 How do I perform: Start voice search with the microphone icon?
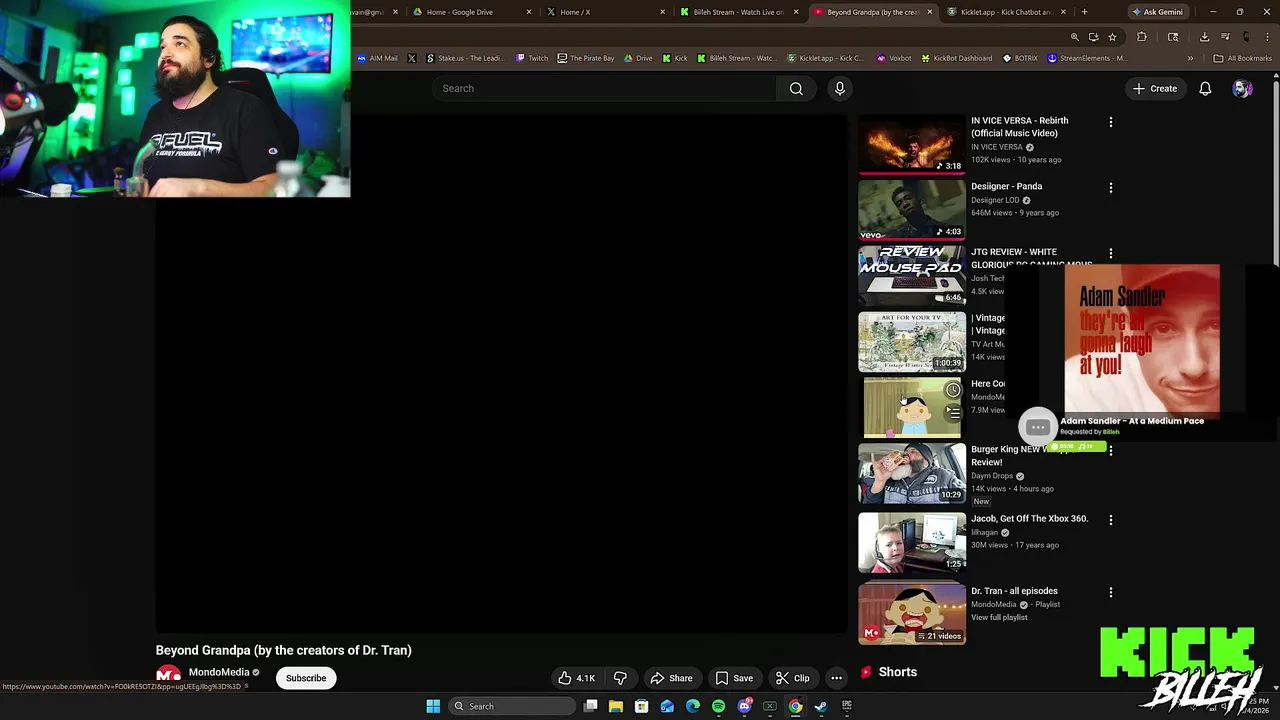[x=840, y=88]
